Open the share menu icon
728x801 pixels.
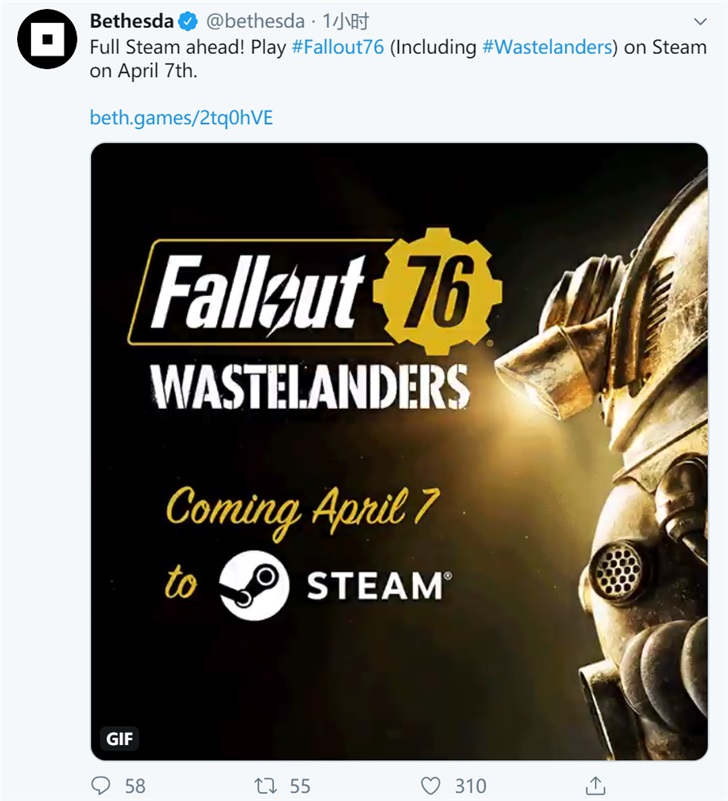[595, 786]
